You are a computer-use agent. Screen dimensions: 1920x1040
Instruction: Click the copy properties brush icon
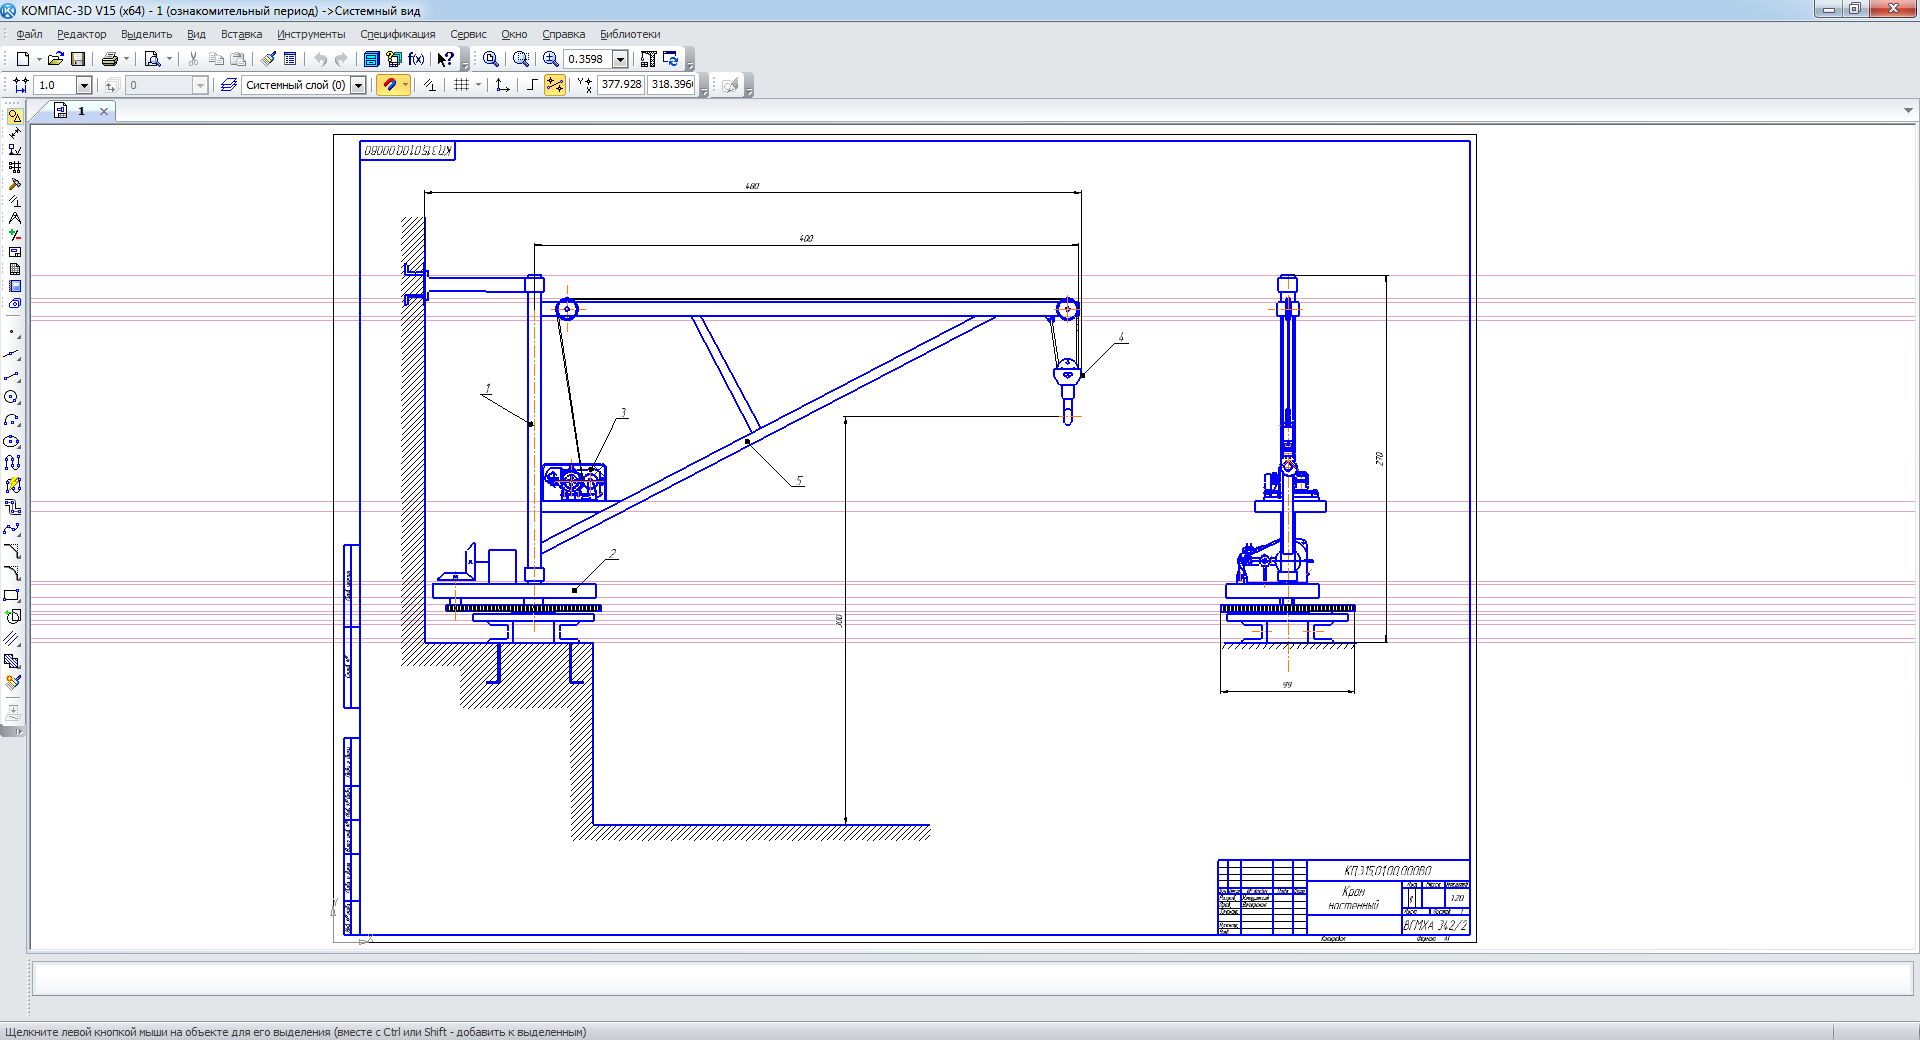point(268,59)
